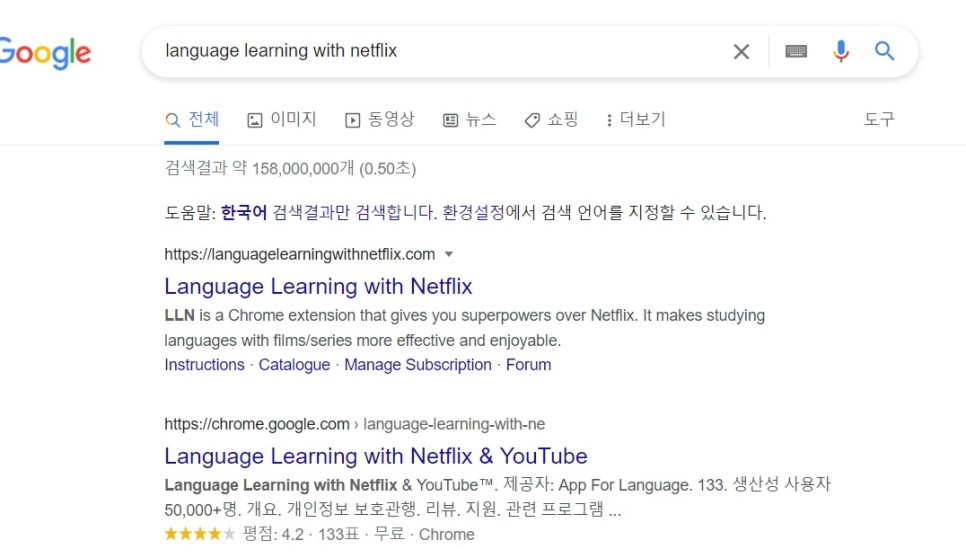Click the Google logo
The width and height of the screenshot is (966, 558).
click(x=45, y=52)
